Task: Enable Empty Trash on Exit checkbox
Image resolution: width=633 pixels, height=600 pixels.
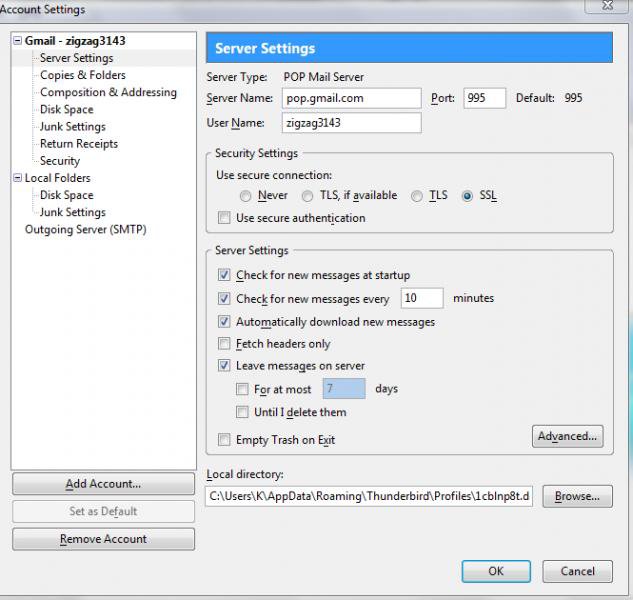Action: (224, 439)
